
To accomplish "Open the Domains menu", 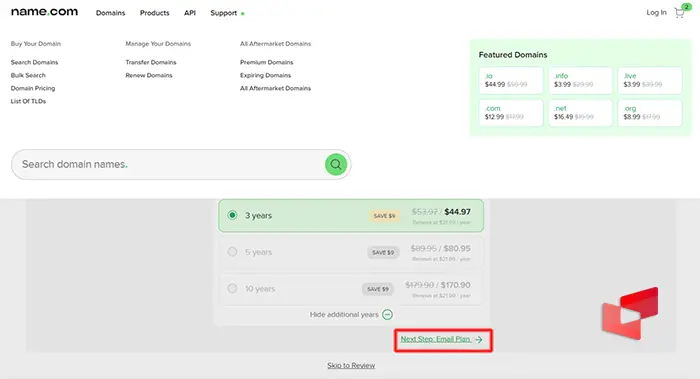I will [x=110, y=13].
